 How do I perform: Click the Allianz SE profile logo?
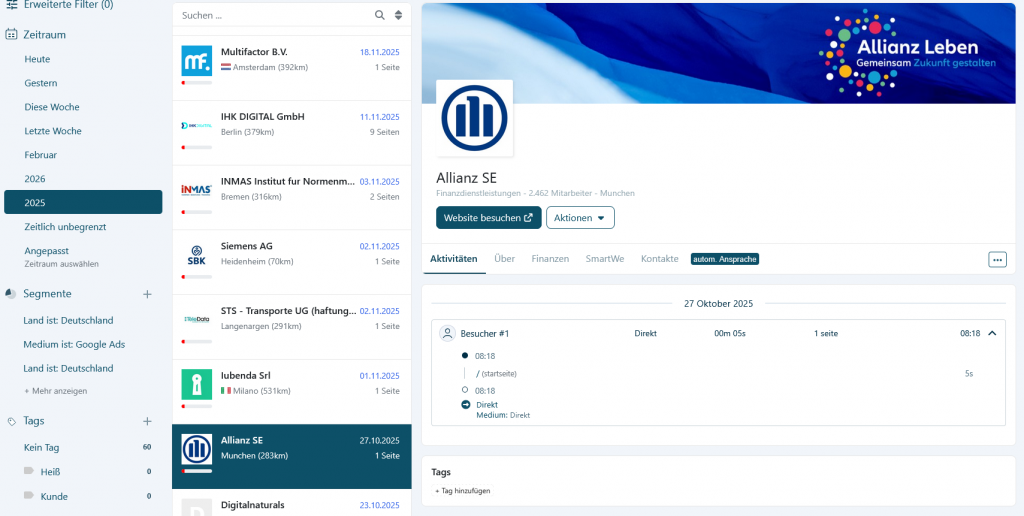point(474,118)
